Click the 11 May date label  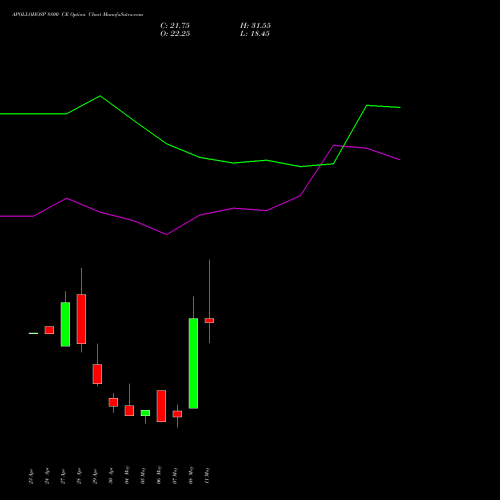(207, 475)
